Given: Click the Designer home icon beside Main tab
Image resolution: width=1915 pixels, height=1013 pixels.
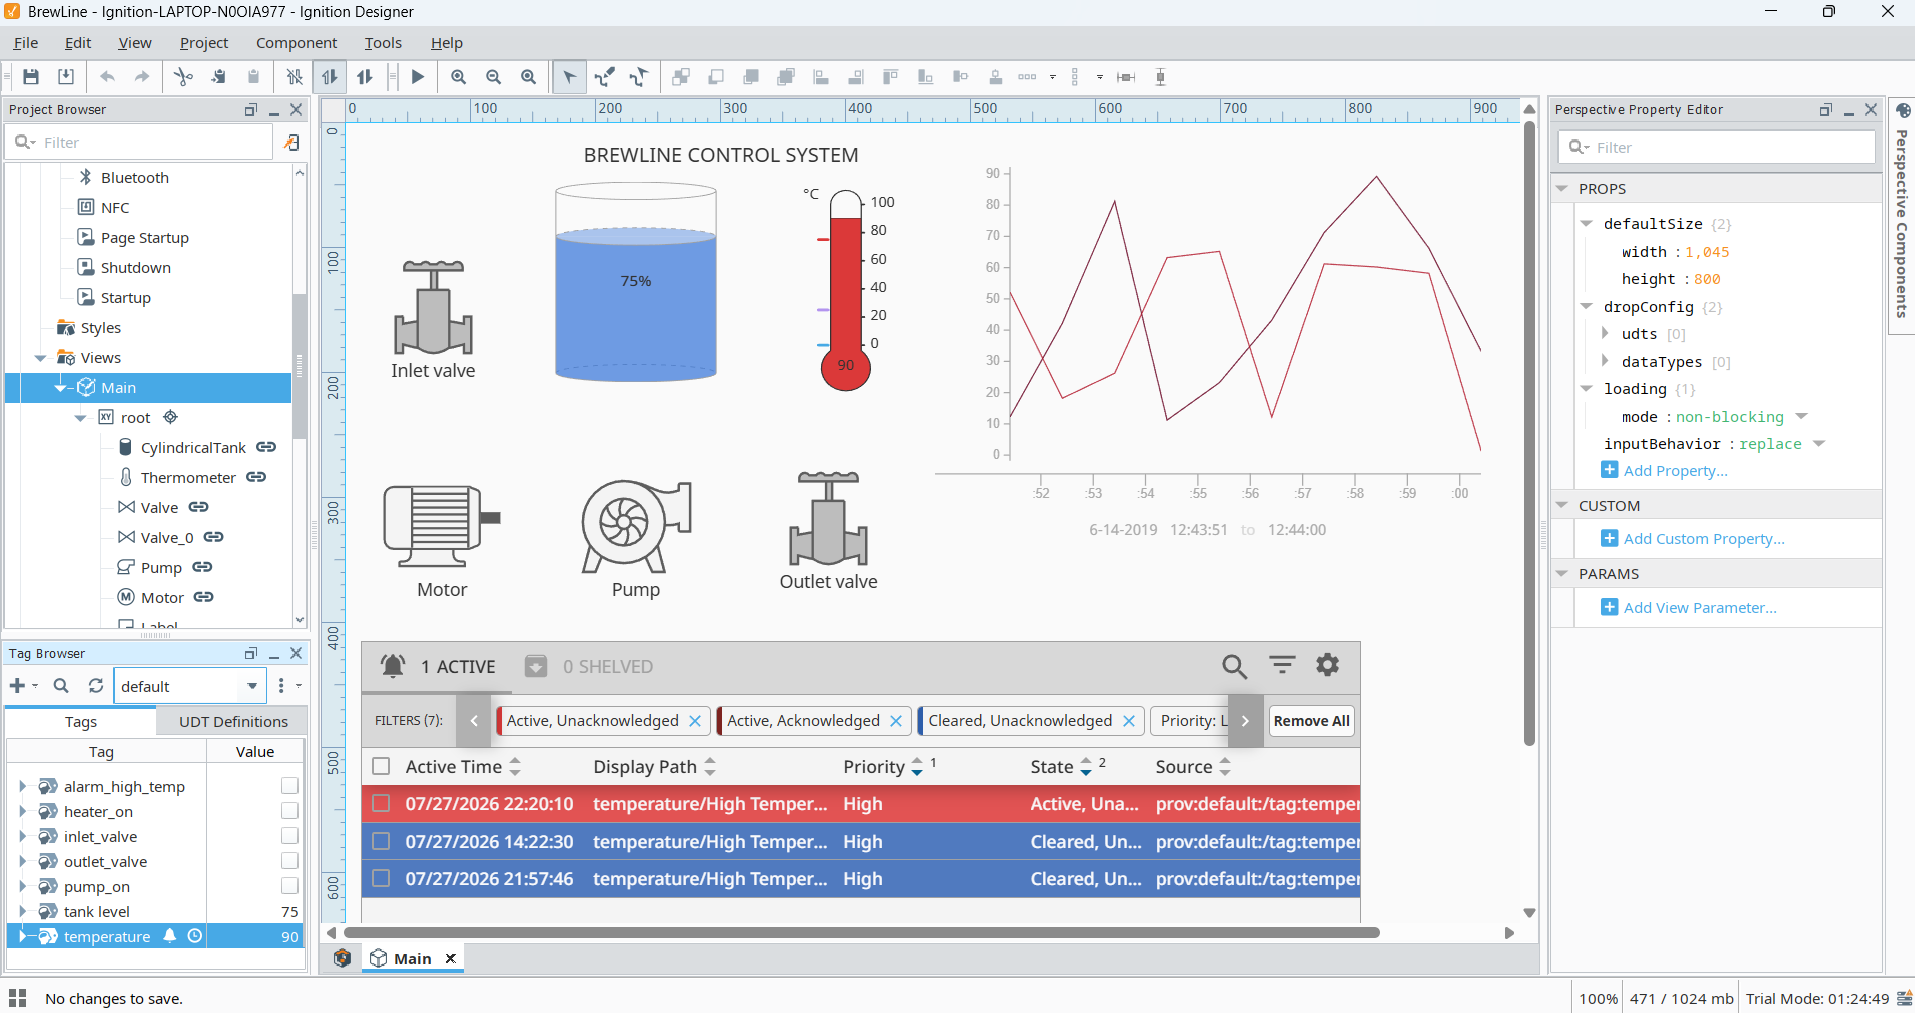Looking at the screenshot, I should coord(342,958).
